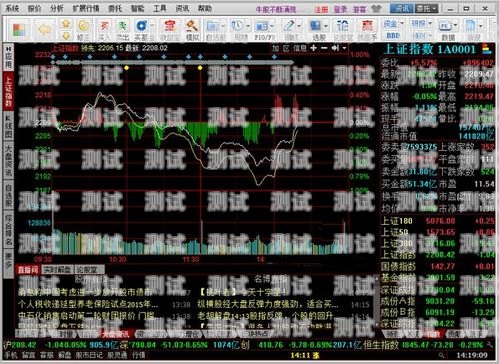Toggle the 信息 info button above chart

coord(300,48)
